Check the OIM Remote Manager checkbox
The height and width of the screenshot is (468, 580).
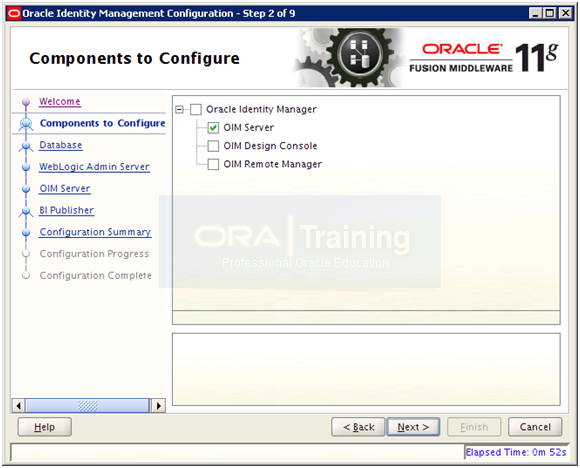[x=213, y=164]
